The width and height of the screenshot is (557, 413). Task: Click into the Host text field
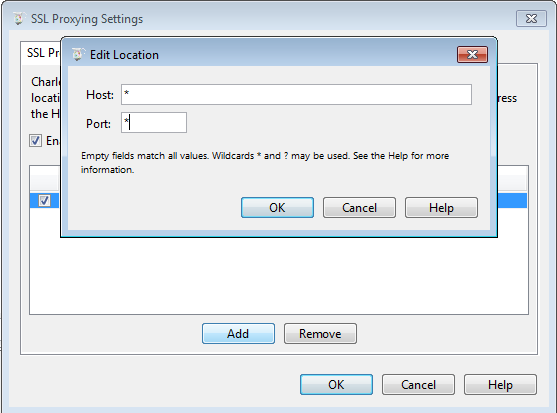pyautogui.click(x=296, y=94)
